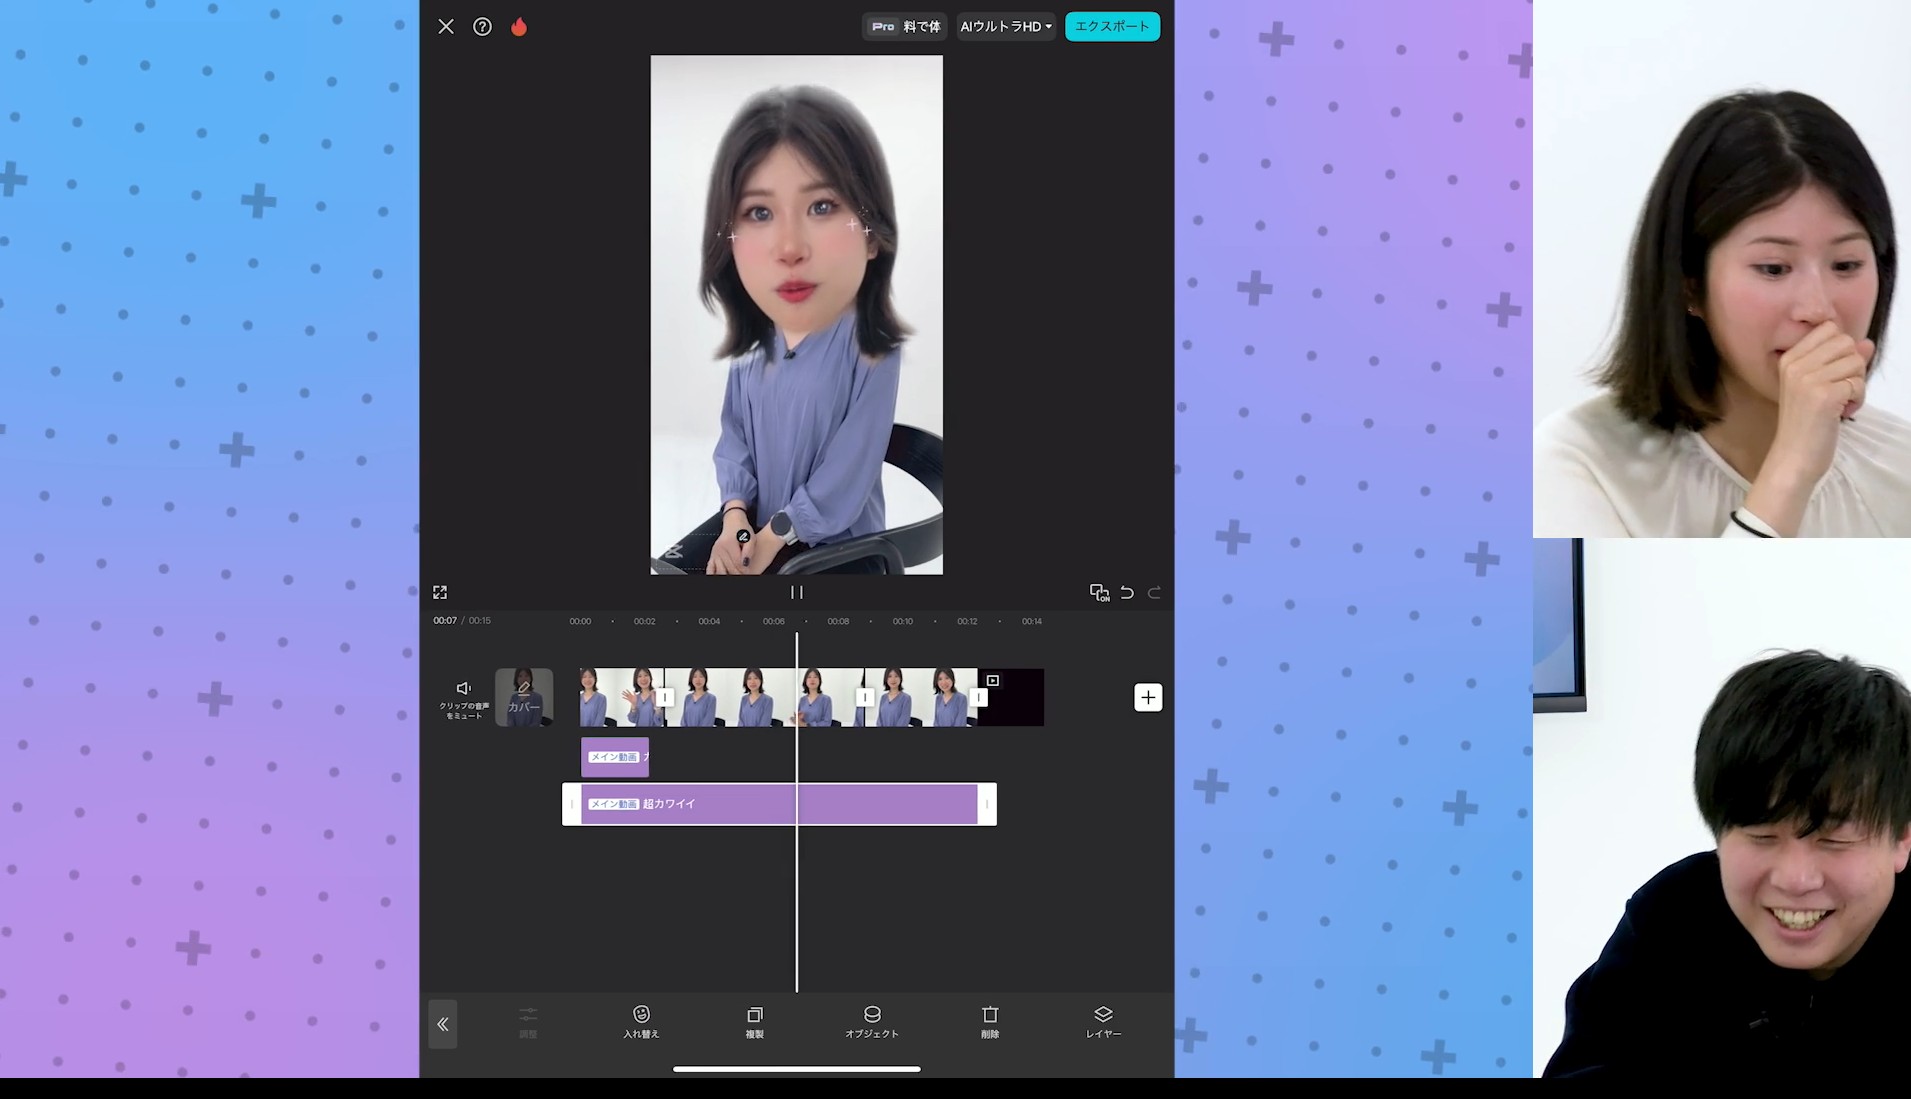
Task: Duplicate the selected effect with 複製
Action: click(x=755, y=1022)
